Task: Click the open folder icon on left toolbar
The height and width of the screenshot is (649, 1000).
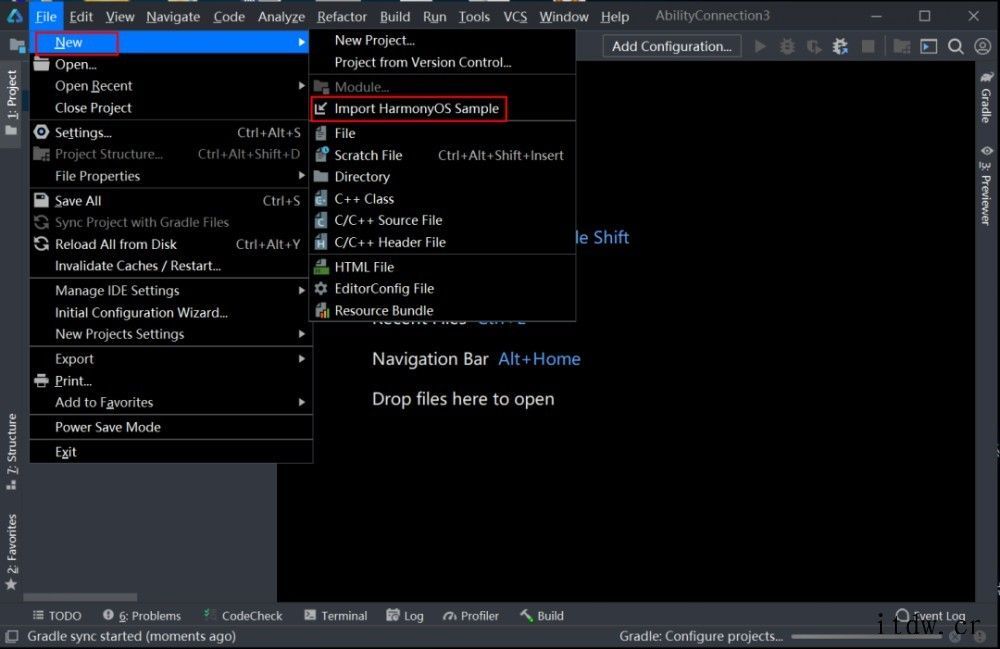Action: coord(17,45)
